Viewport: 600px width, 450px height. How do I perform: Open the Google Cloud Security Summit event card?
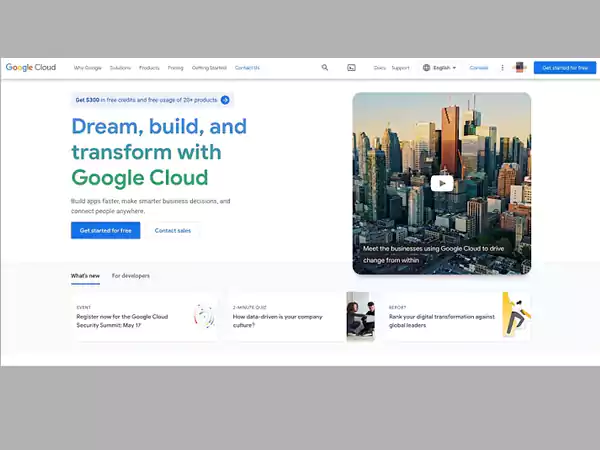tap(145, 317)
